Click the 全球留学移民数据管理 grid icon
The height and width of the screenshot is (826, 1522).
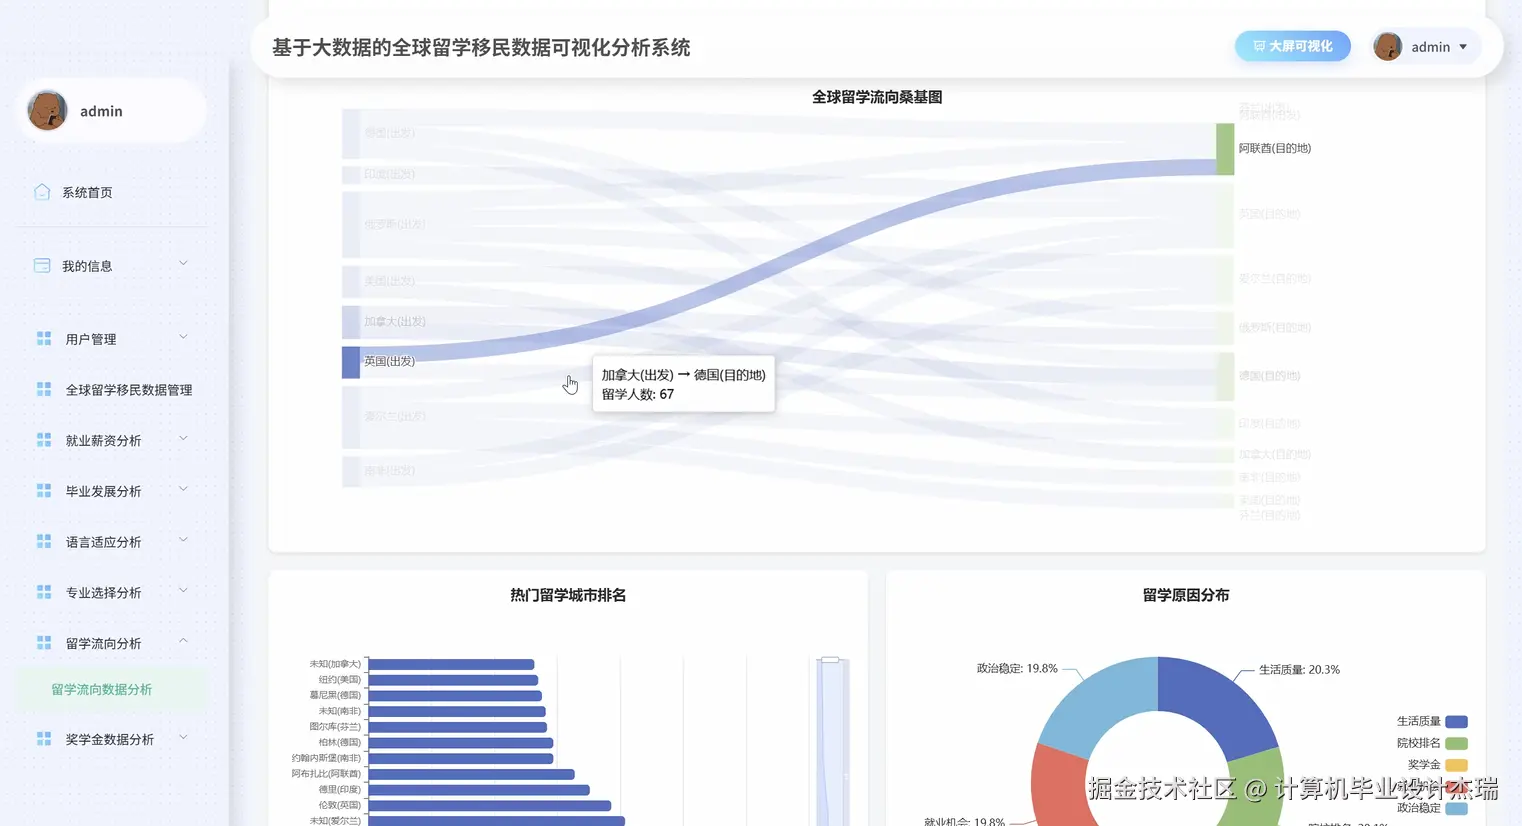point(44,389)
